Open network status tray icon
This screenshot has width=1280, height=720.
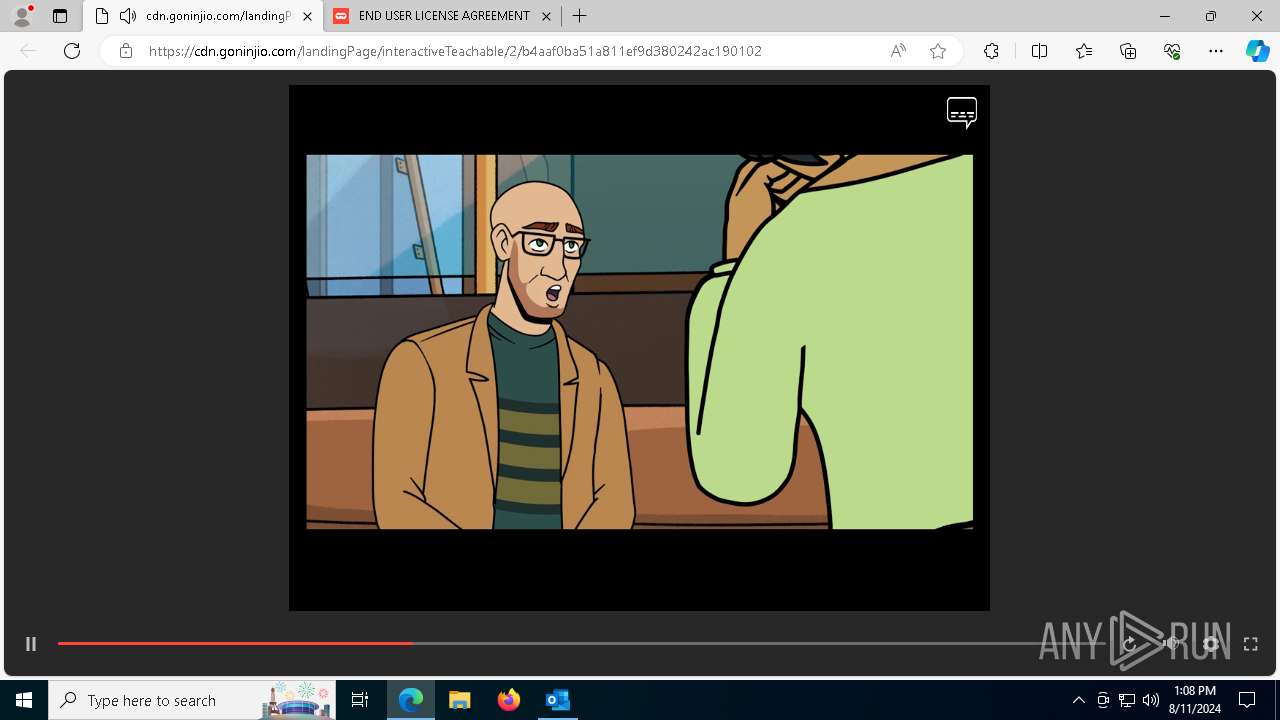pyautogui.click(x=1127, y=700)
